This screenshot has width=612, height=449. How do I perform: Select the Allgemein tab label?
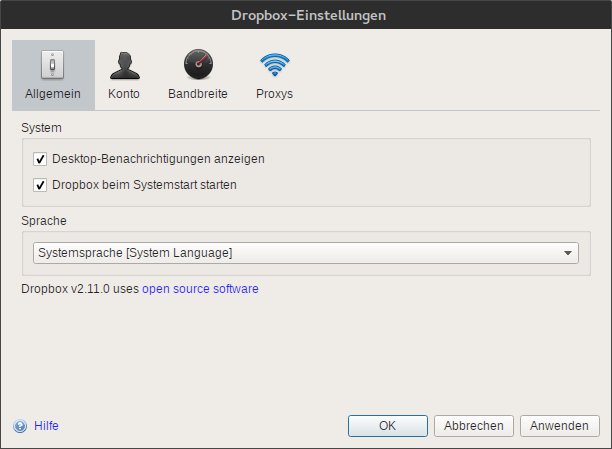[x=53, y=94]
